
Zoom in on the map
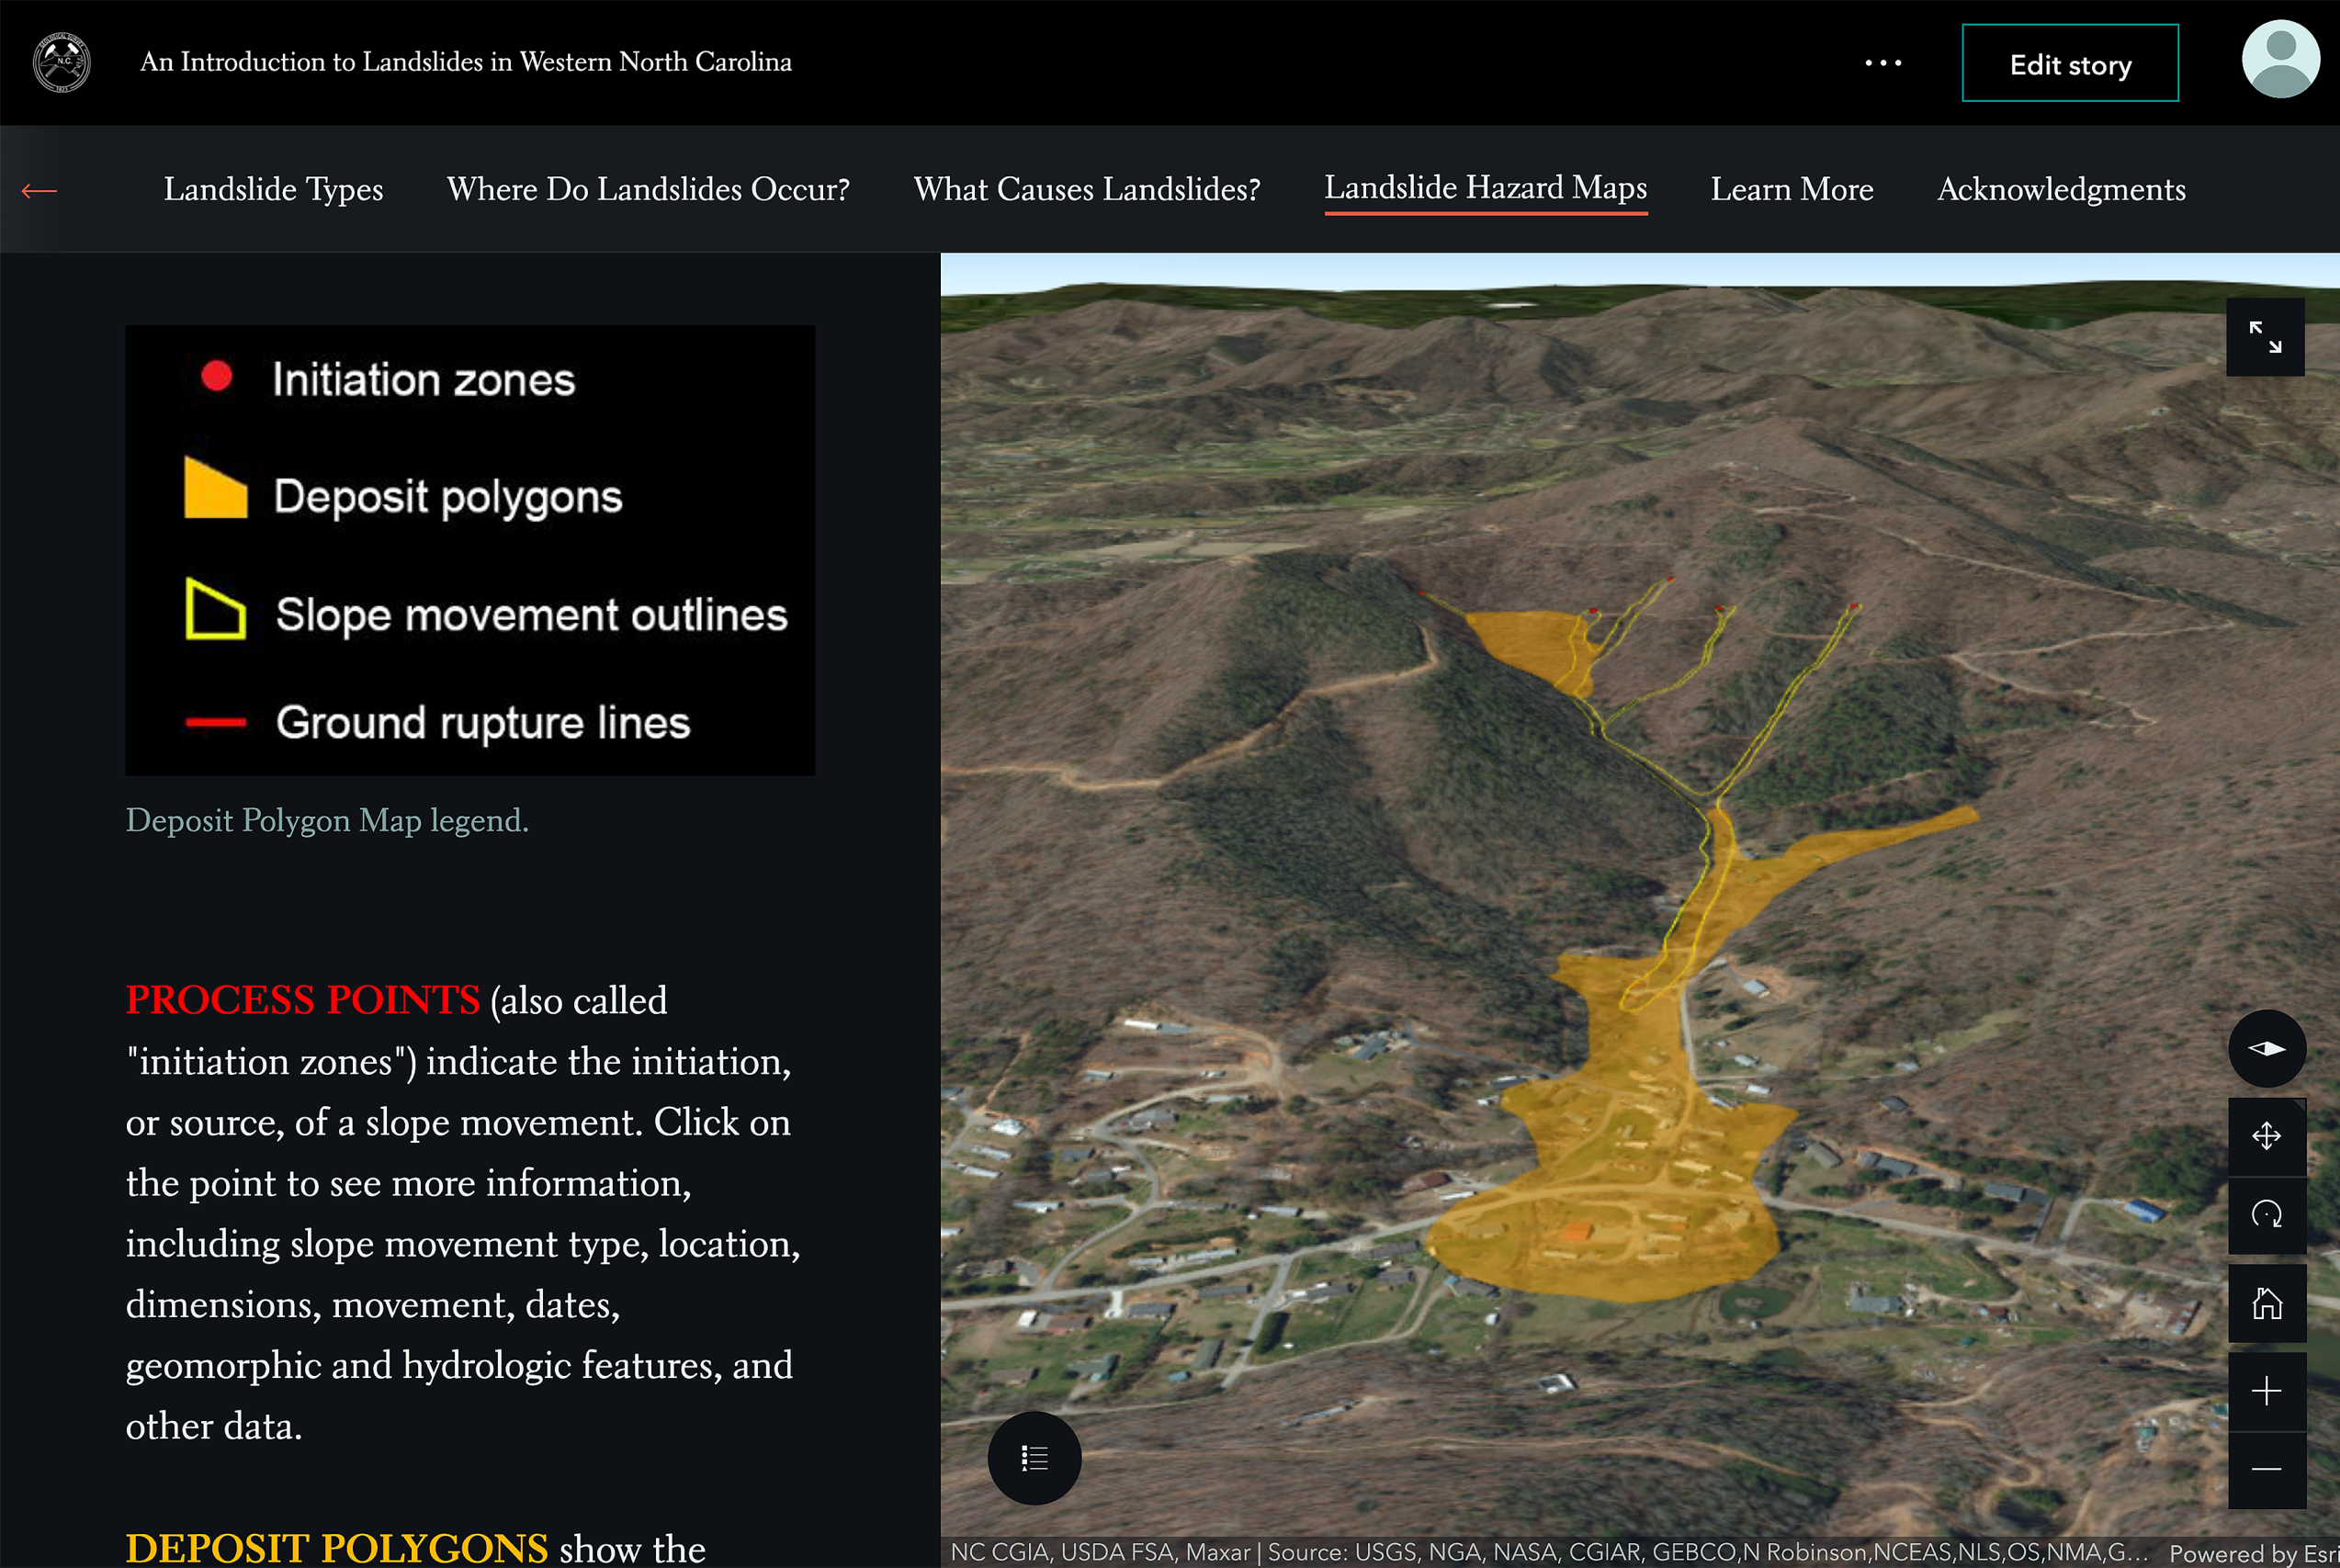2266,1391
